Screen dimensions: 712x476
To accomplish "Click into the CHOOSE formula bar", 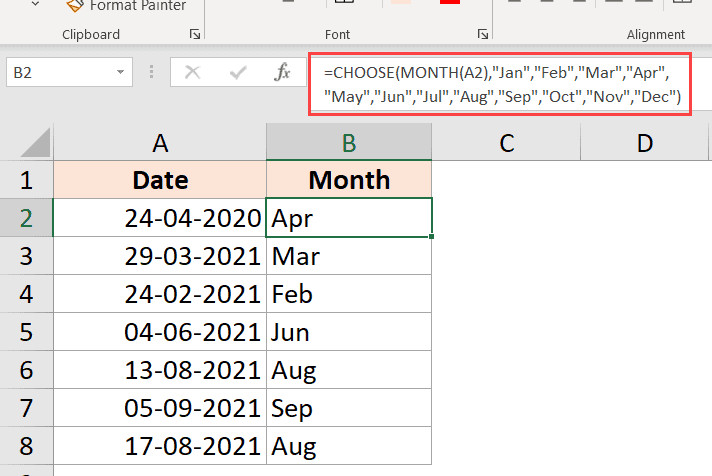I will click(x=500, y=84).
